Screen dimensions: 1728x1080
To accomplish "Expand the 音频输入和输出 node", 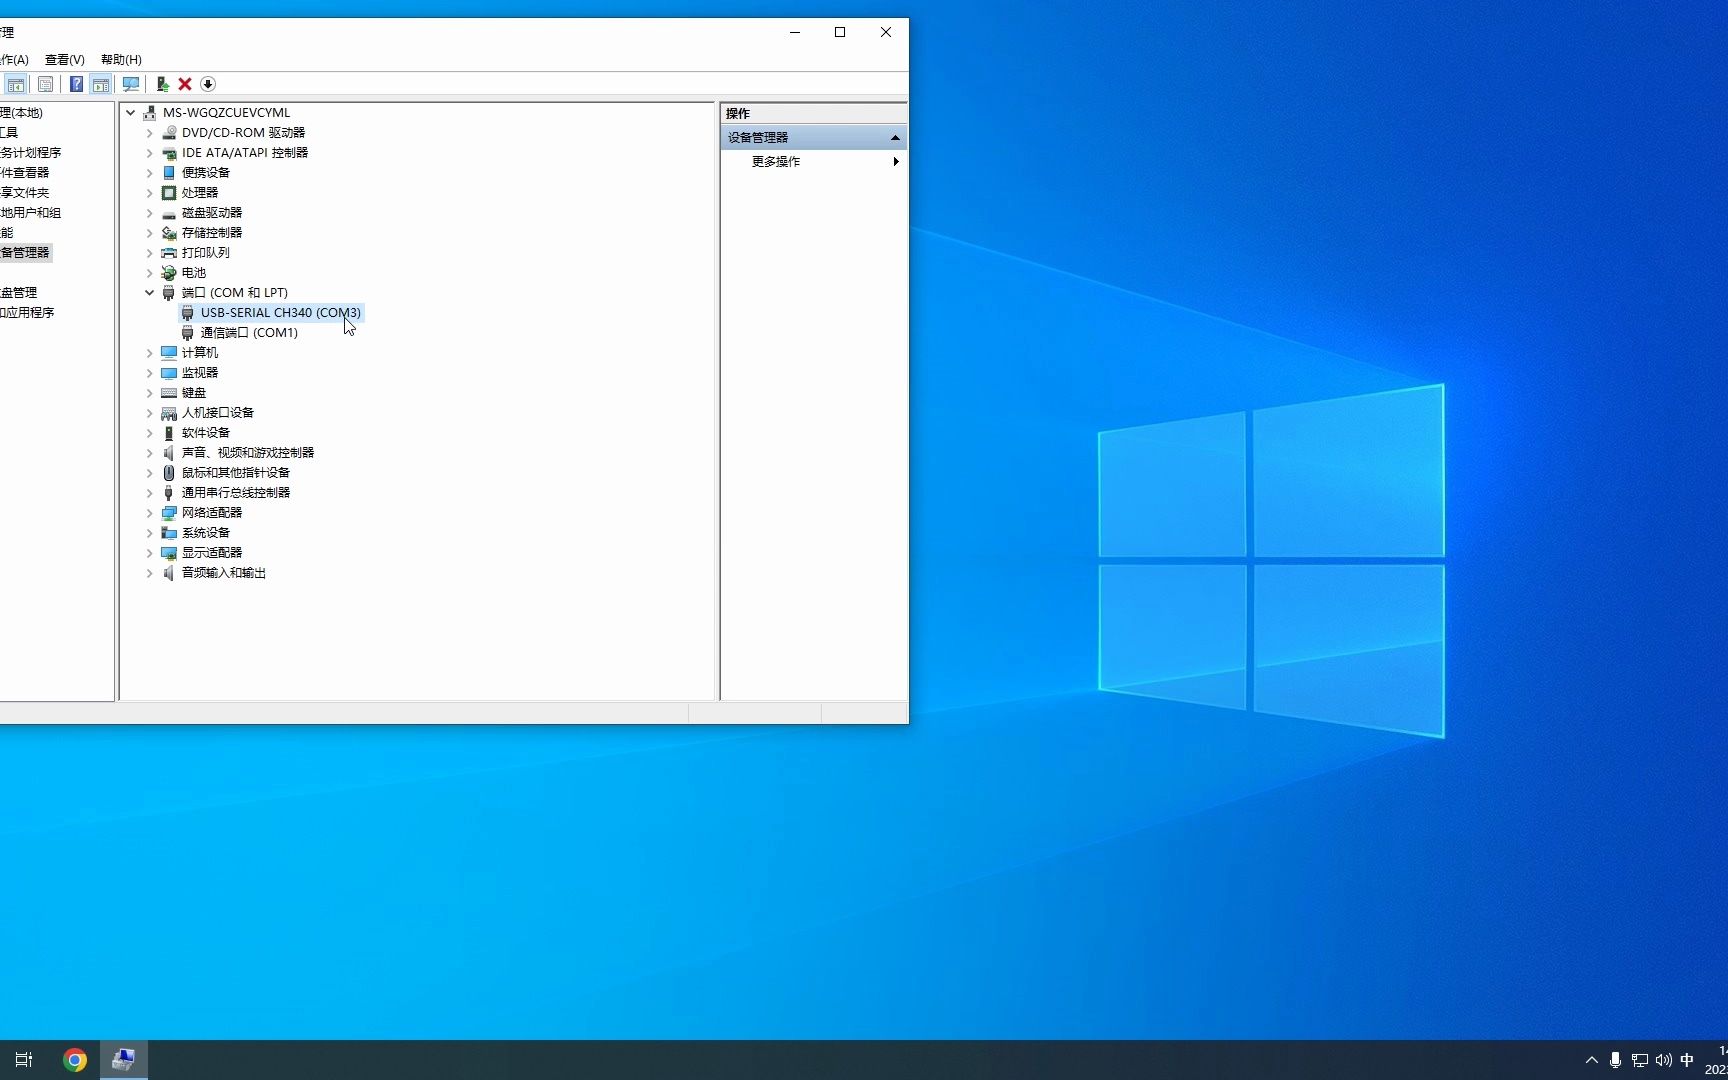I will coord(149,572).
